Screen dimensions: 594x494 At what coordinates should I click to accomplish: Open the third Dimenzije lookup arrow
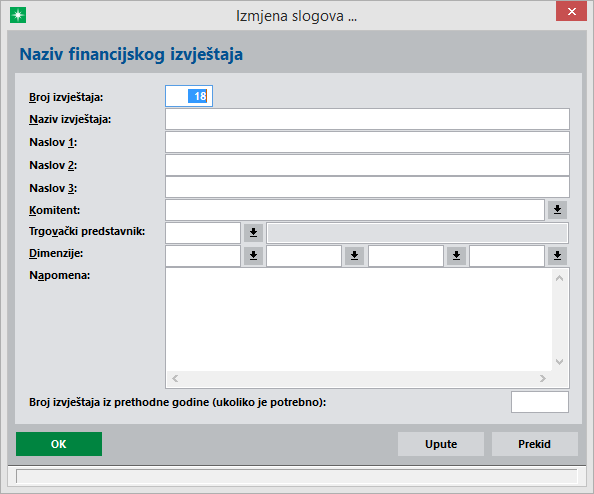tap(456, 256)
